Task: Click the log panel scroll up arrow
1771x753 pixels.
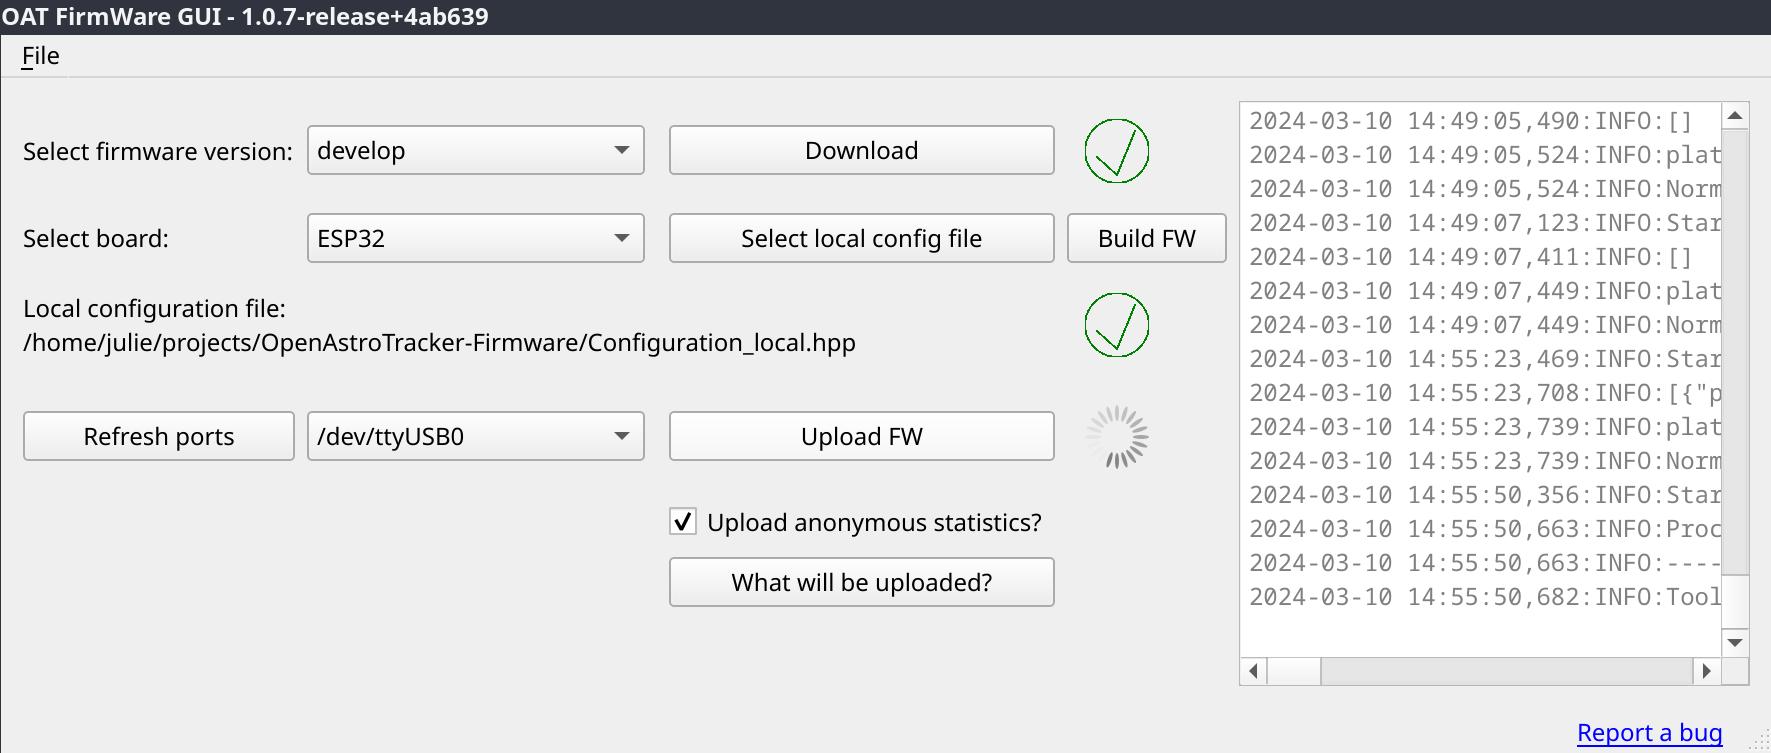Action: click(x=1735, y=116)
